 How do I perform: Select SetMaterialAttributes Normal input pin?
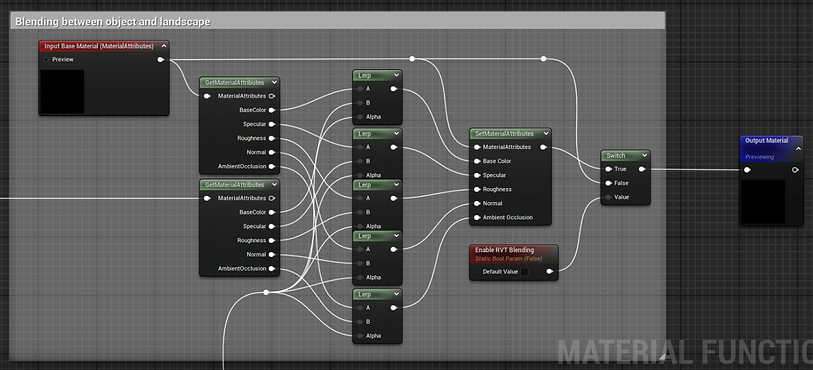477,203
